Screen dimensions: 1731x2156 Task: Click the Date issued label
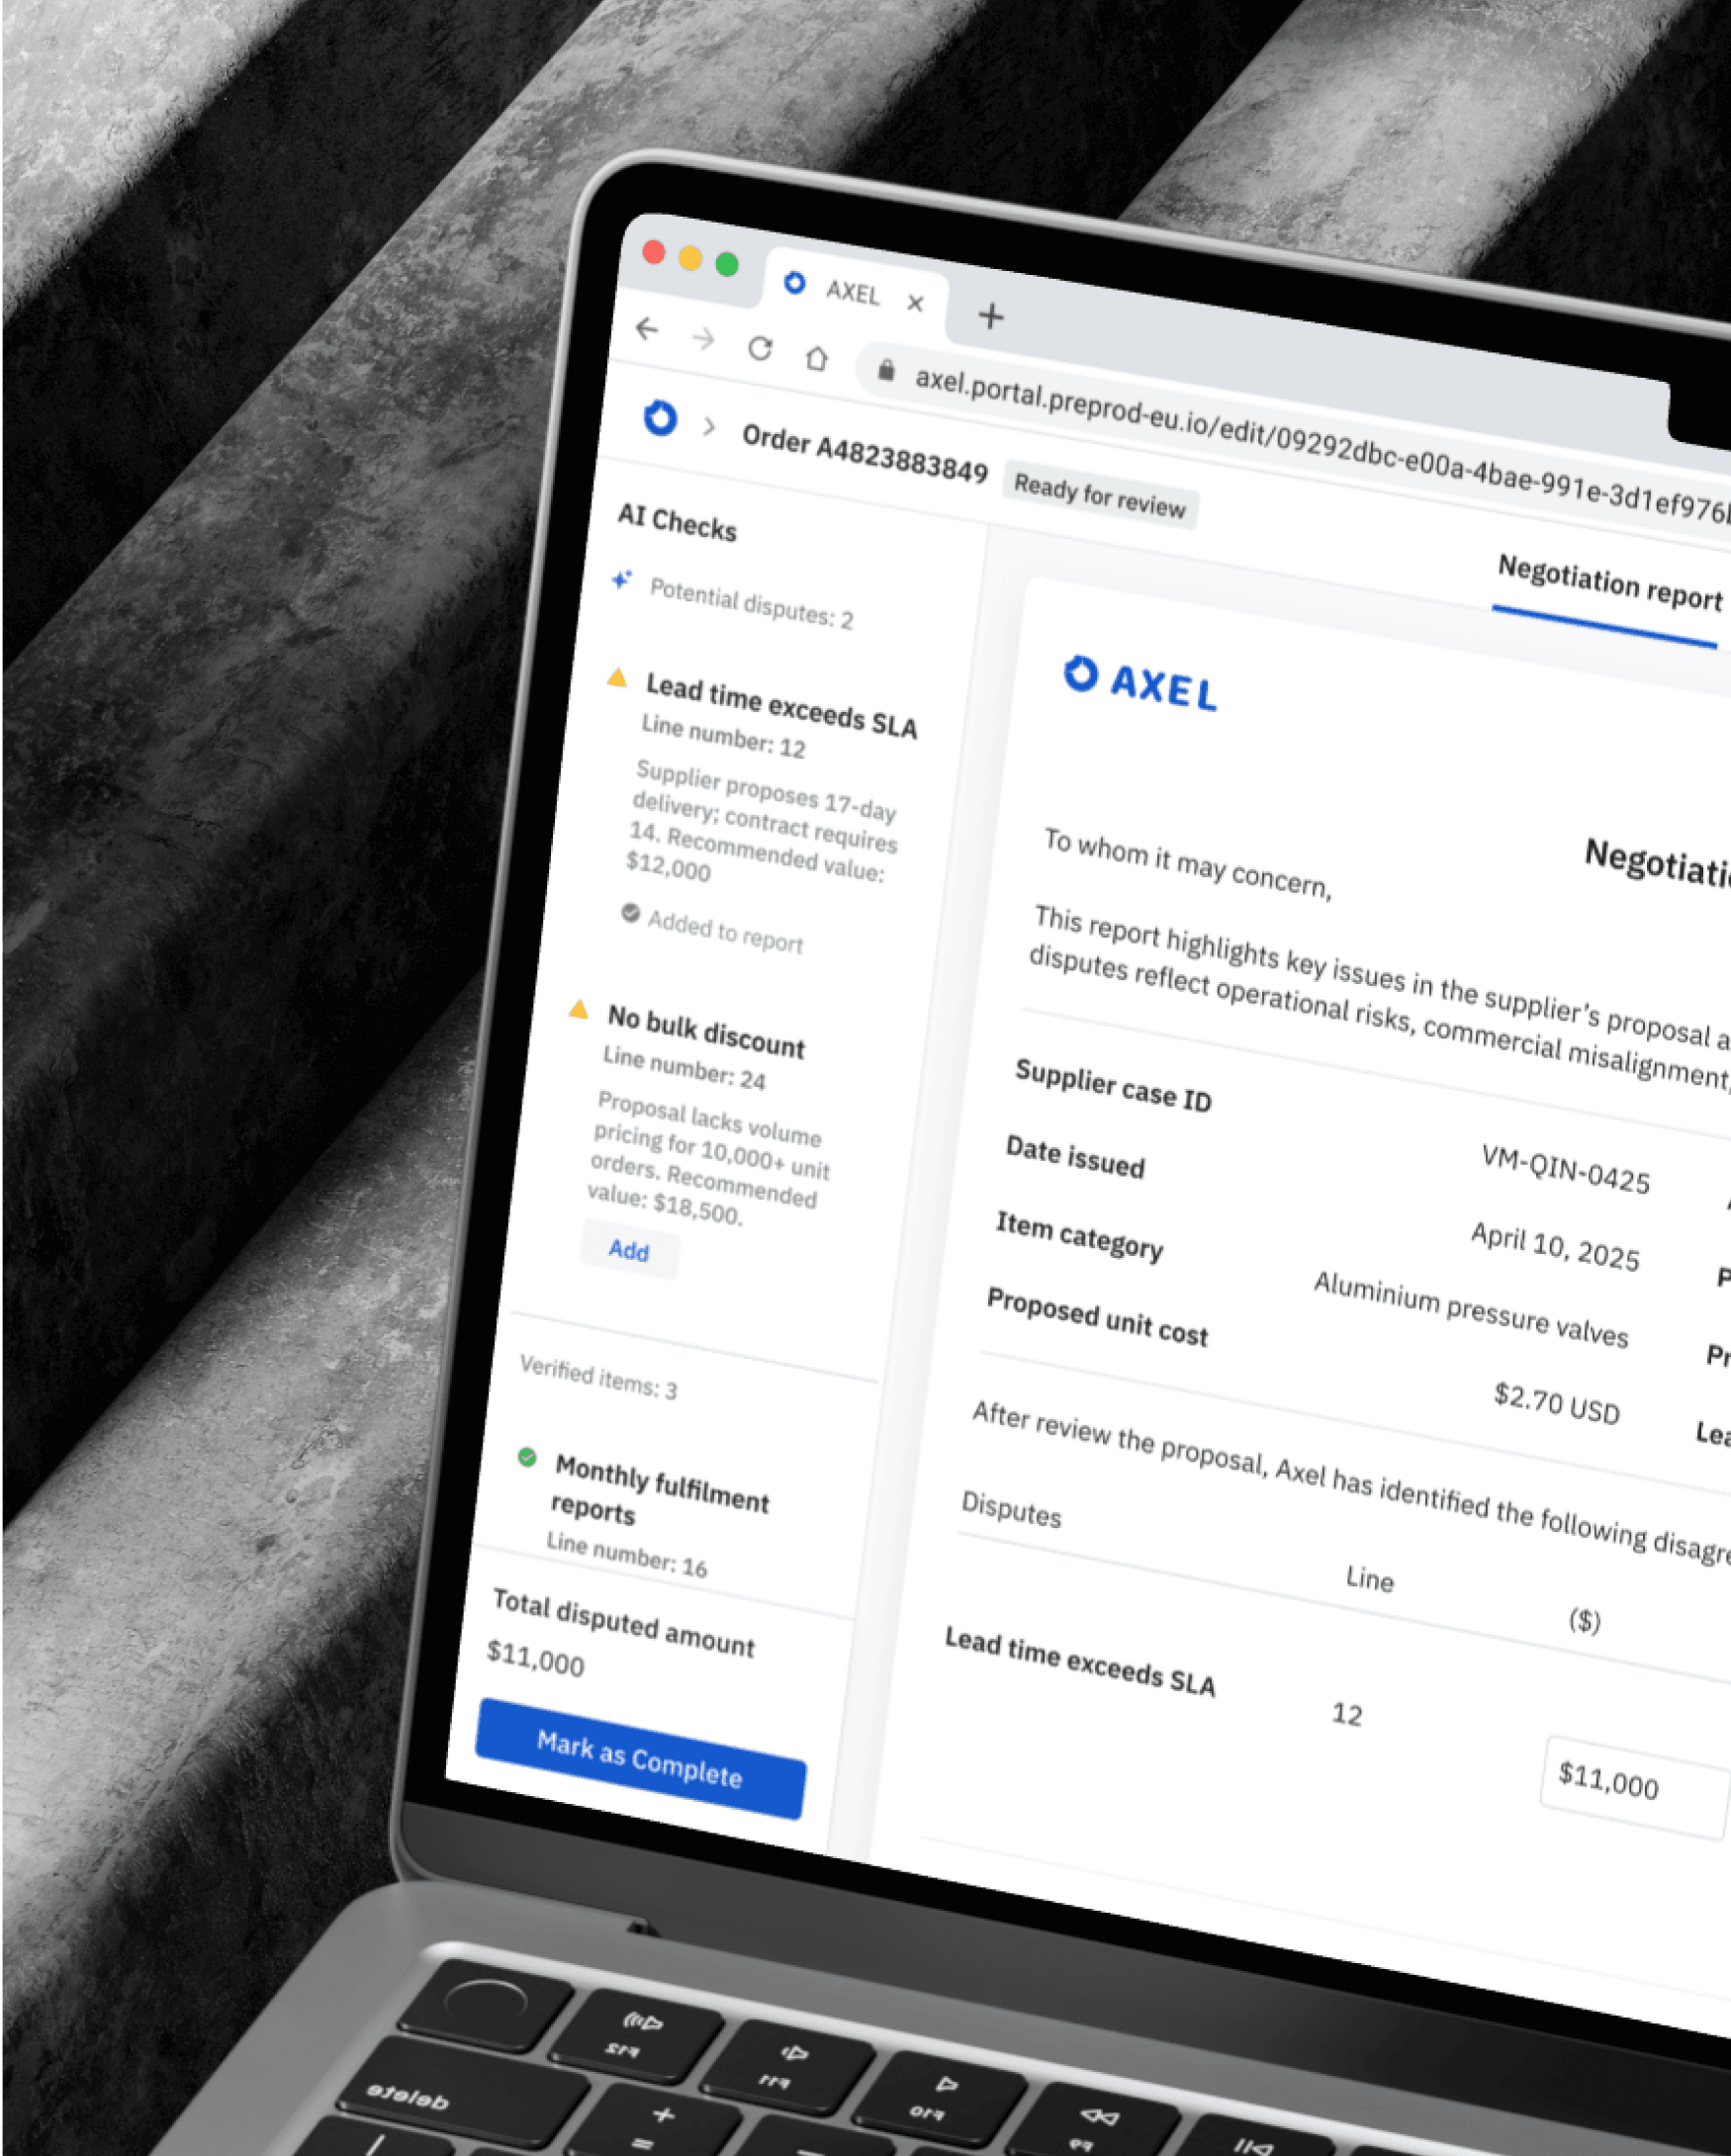pos(1075,1156)
